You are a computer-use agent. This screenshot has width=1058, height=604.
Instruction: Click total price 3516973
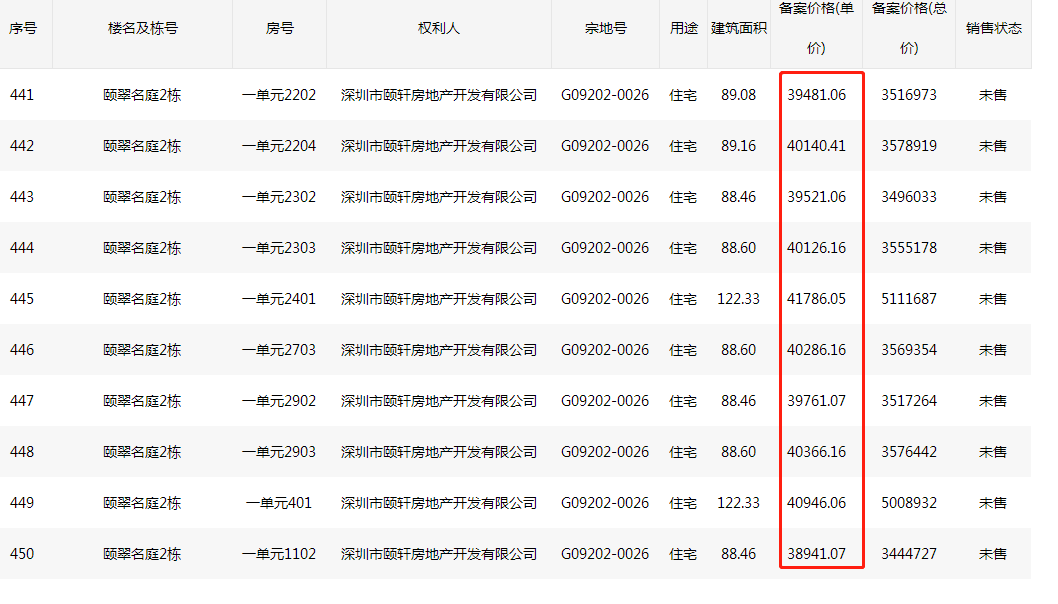(x=909, y=95)
